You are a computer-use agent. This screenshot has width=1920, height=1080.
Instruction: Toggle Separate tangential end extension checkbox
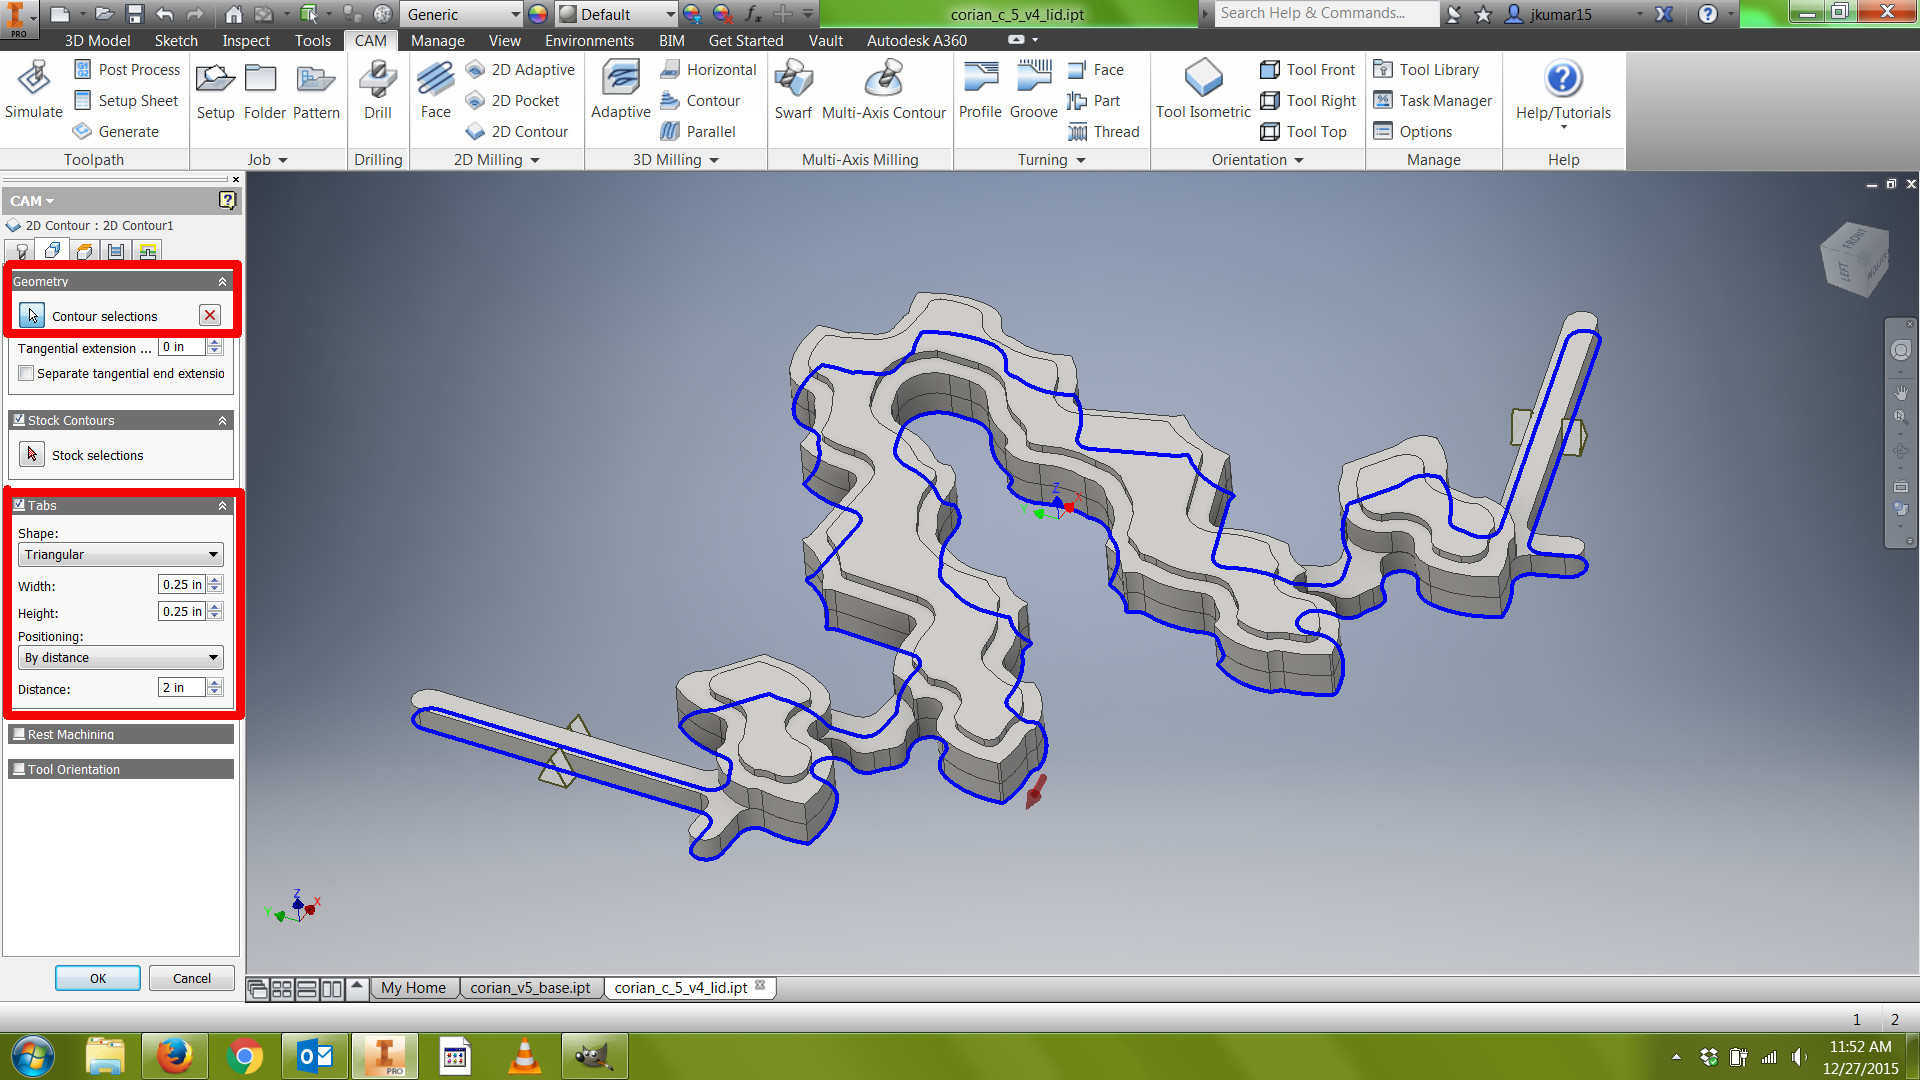point(26,373)
